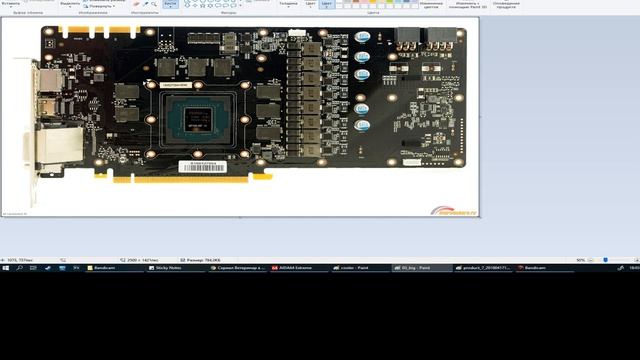Viewport: 640px width, 360px height.
Task: Click the canvas bottom-edge resize handle
Action: click(x=240, y=218)
